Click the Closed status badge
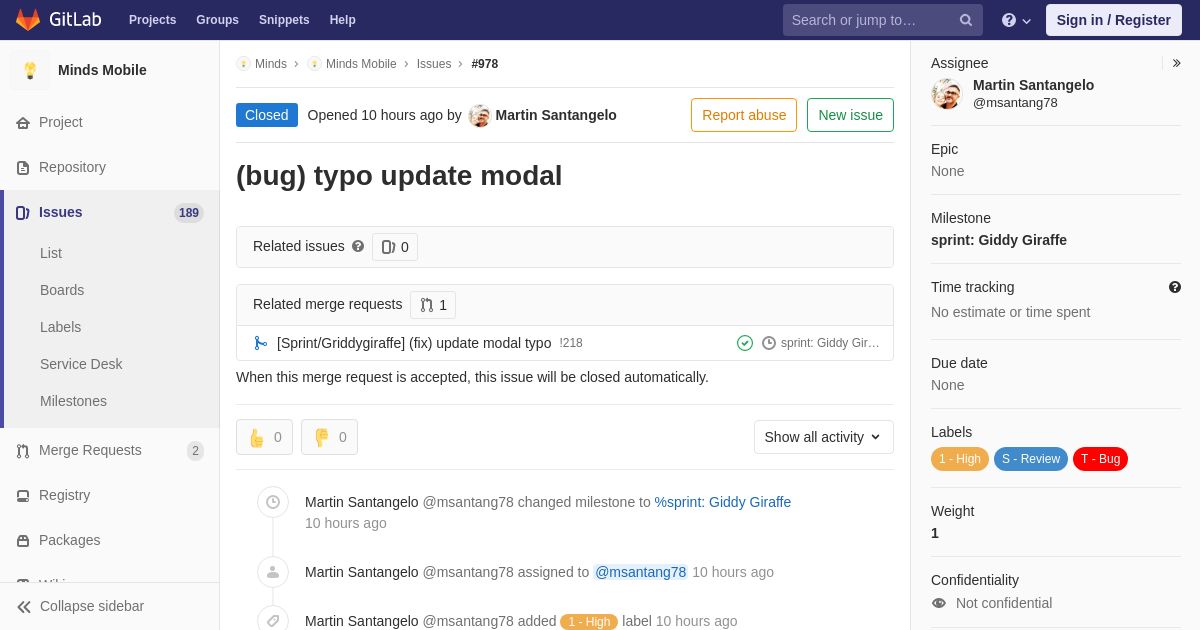1200x630 pixels. (x=267, y=115)
